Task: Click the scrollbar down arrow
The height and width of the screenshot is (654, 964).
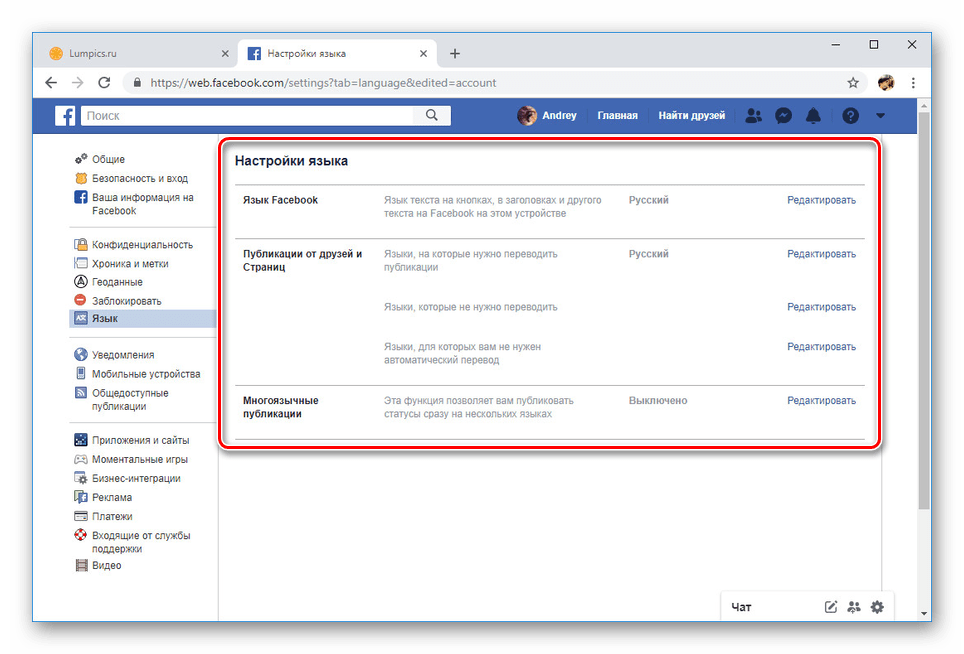Action: (924, 613)
